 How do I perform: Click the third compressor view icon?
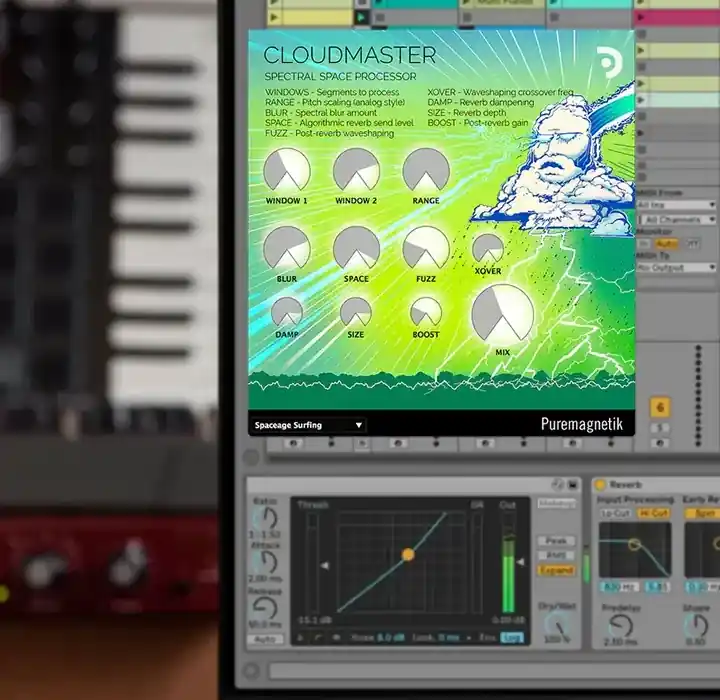click(x=336, y=638)
